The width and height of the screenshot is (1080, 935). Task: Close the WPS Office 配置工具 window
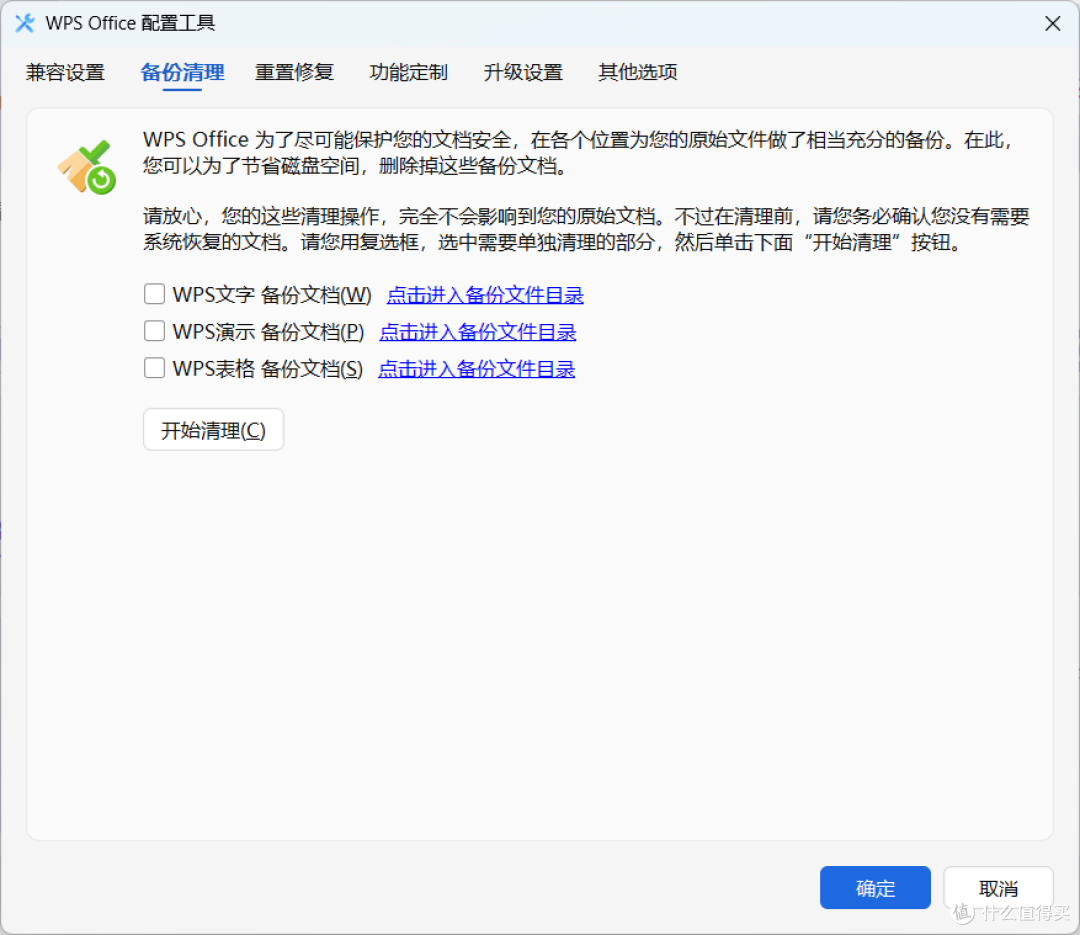point(1052,23)
